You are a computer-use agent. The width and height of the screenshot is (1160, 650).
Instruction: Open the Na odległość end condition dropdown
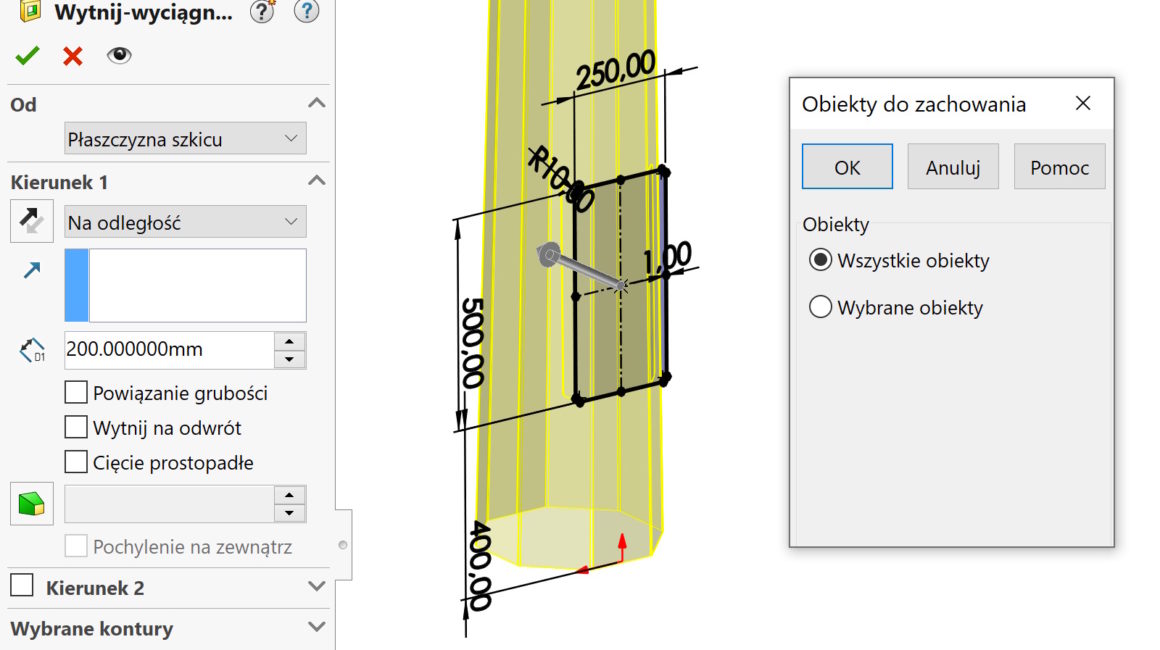(185, 222)
